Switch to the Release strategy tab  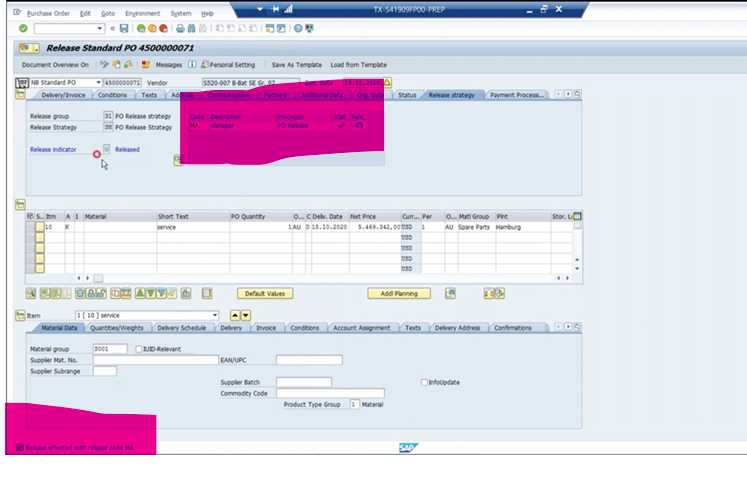point(452,95)
